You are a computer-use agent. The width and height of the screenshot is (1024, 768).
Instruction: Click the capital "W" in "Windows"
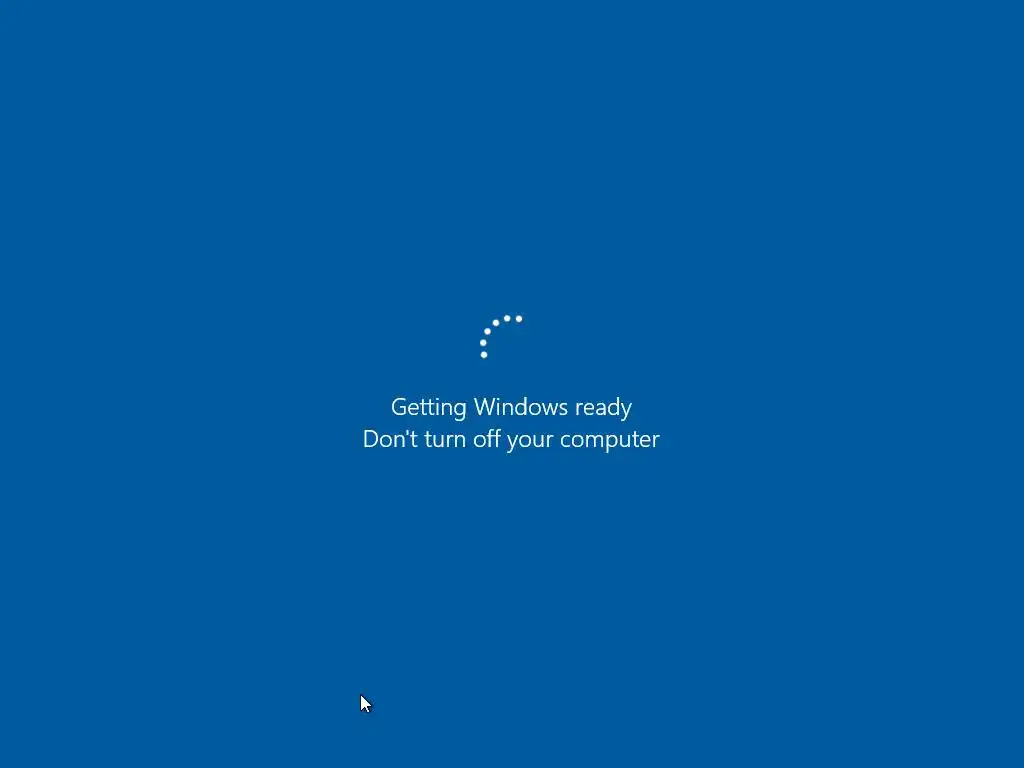[487, 407]
